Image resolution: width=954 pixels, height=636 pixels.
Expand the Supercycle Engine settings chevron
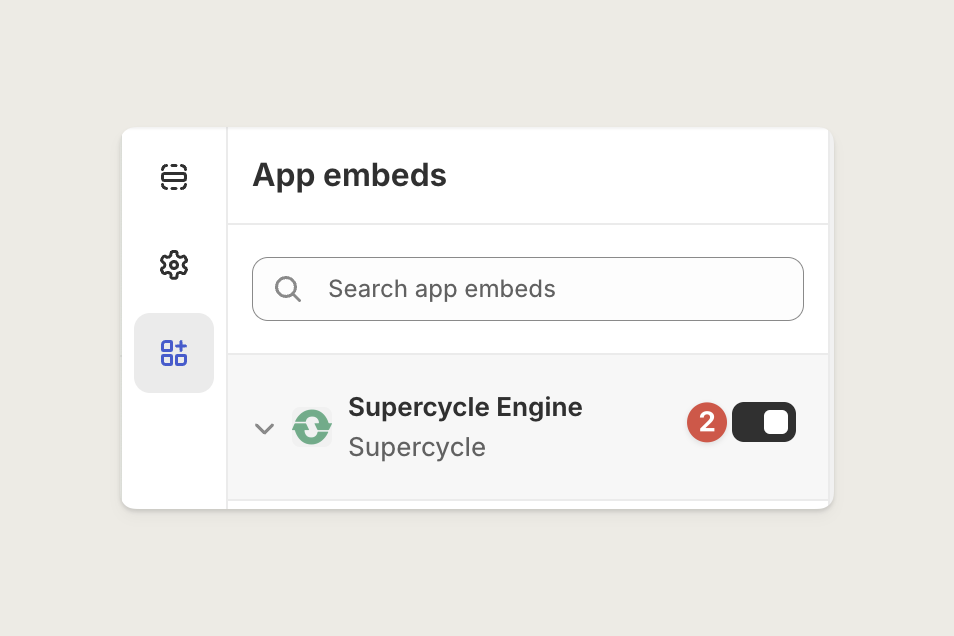[x=264, y=428]
